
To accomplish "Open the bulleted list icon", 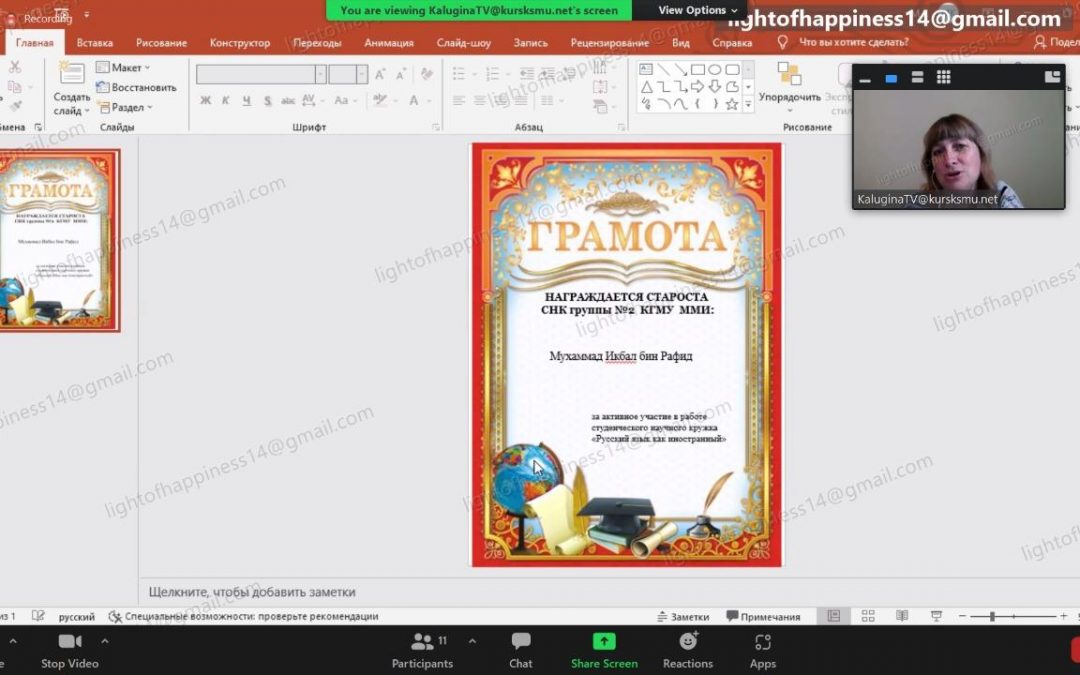I will pyautogui.click(x=458, y=72).
